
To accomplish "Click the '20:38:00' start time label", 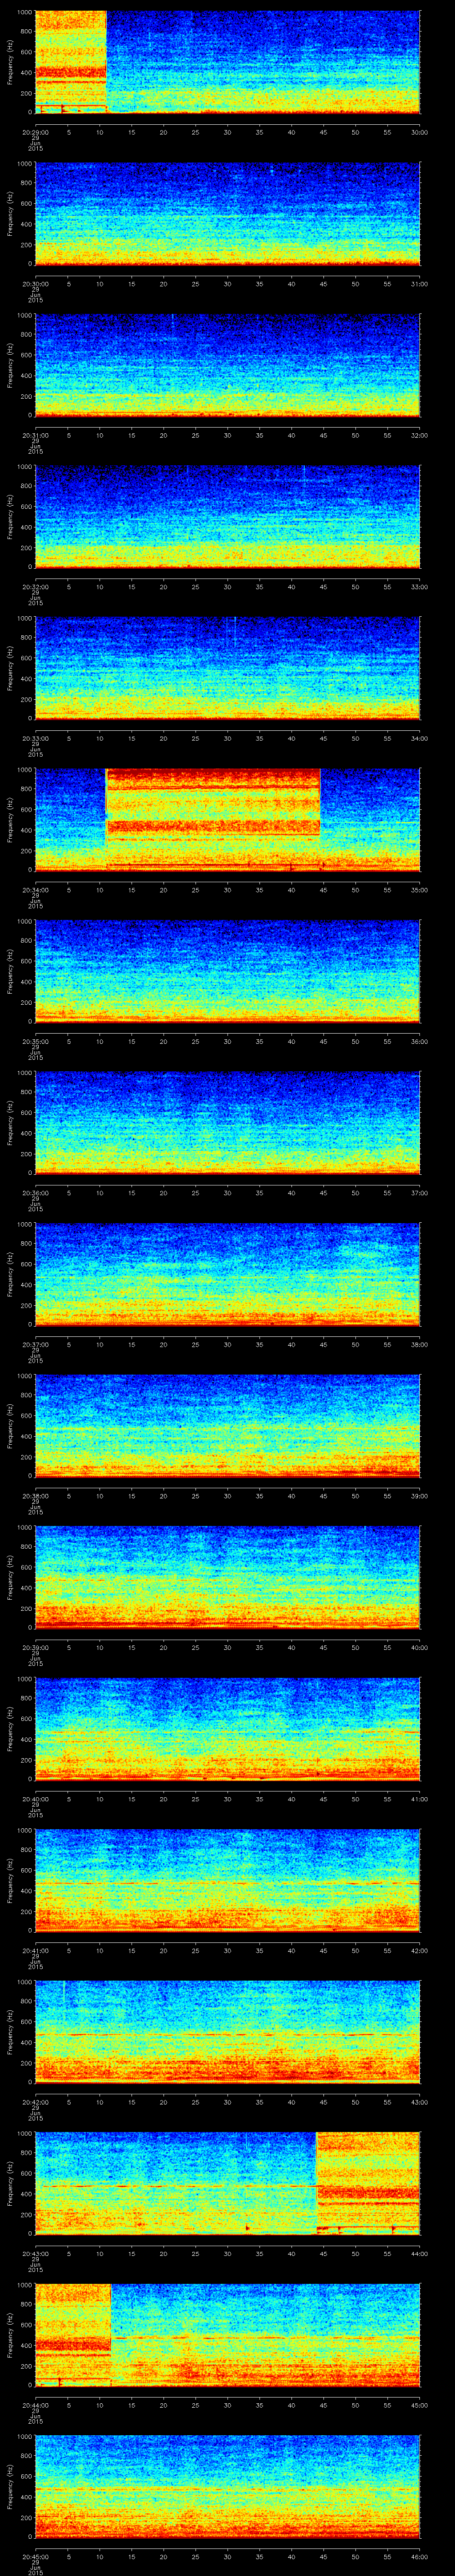I will click(x=35, y=1496).
